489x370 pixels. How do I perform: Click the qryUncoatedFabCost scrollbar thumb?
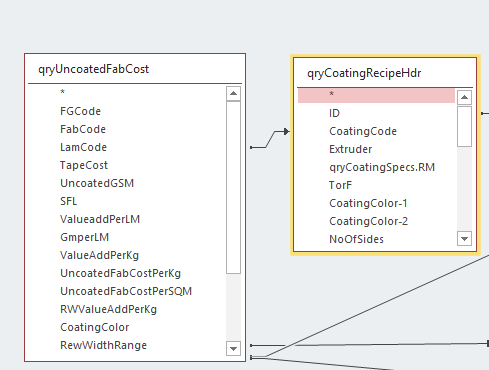click(x=233, y=188)
